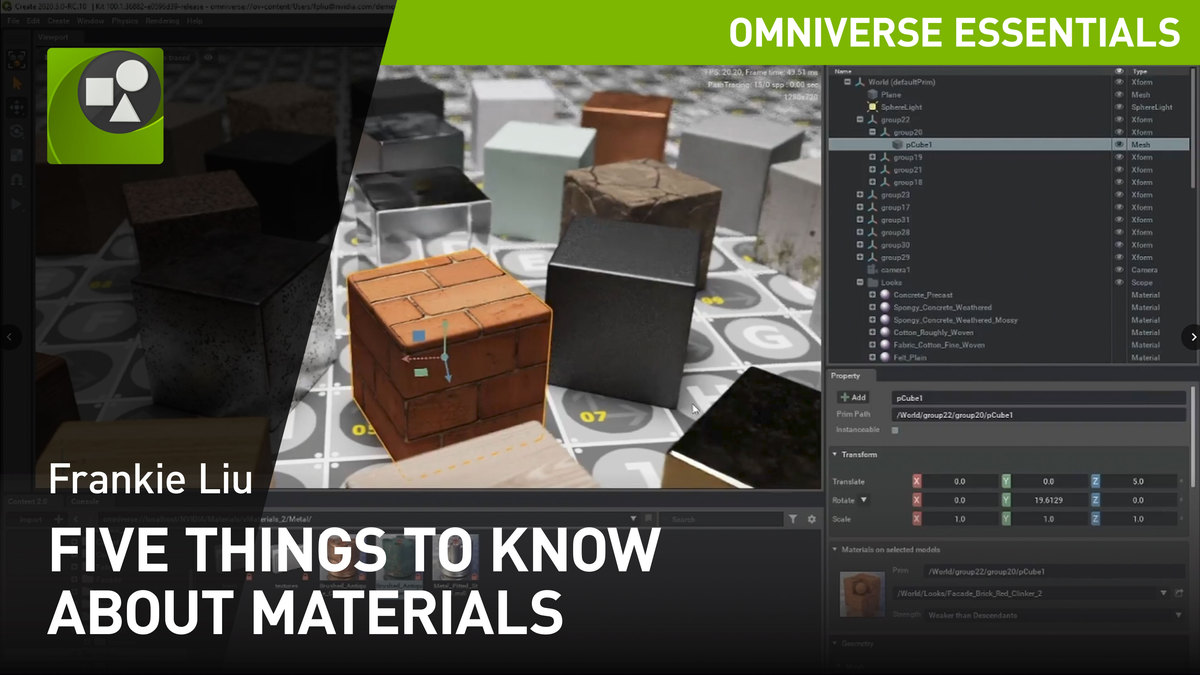Activate the Rotate tool in left toolbar
Screen dimensions: 1200x675
(x=17, y=131)
